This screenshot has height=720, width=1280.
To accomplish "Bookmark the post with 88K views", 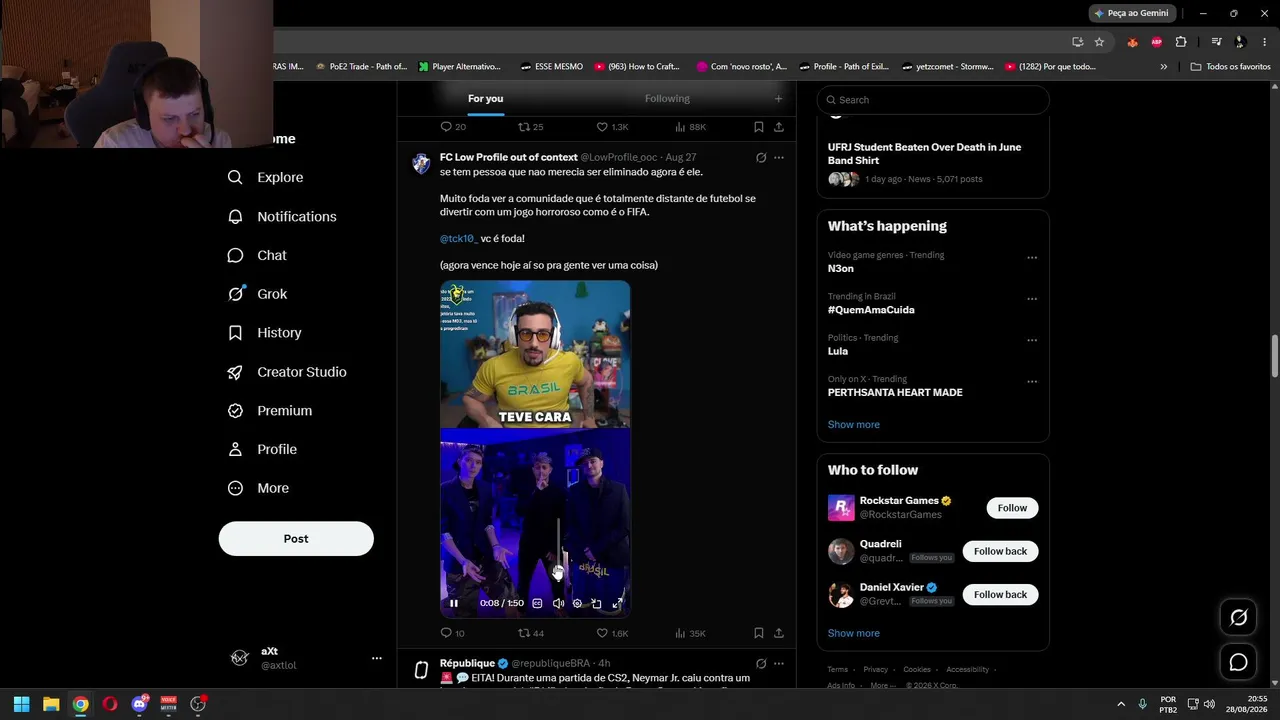I will click(759, 127).
